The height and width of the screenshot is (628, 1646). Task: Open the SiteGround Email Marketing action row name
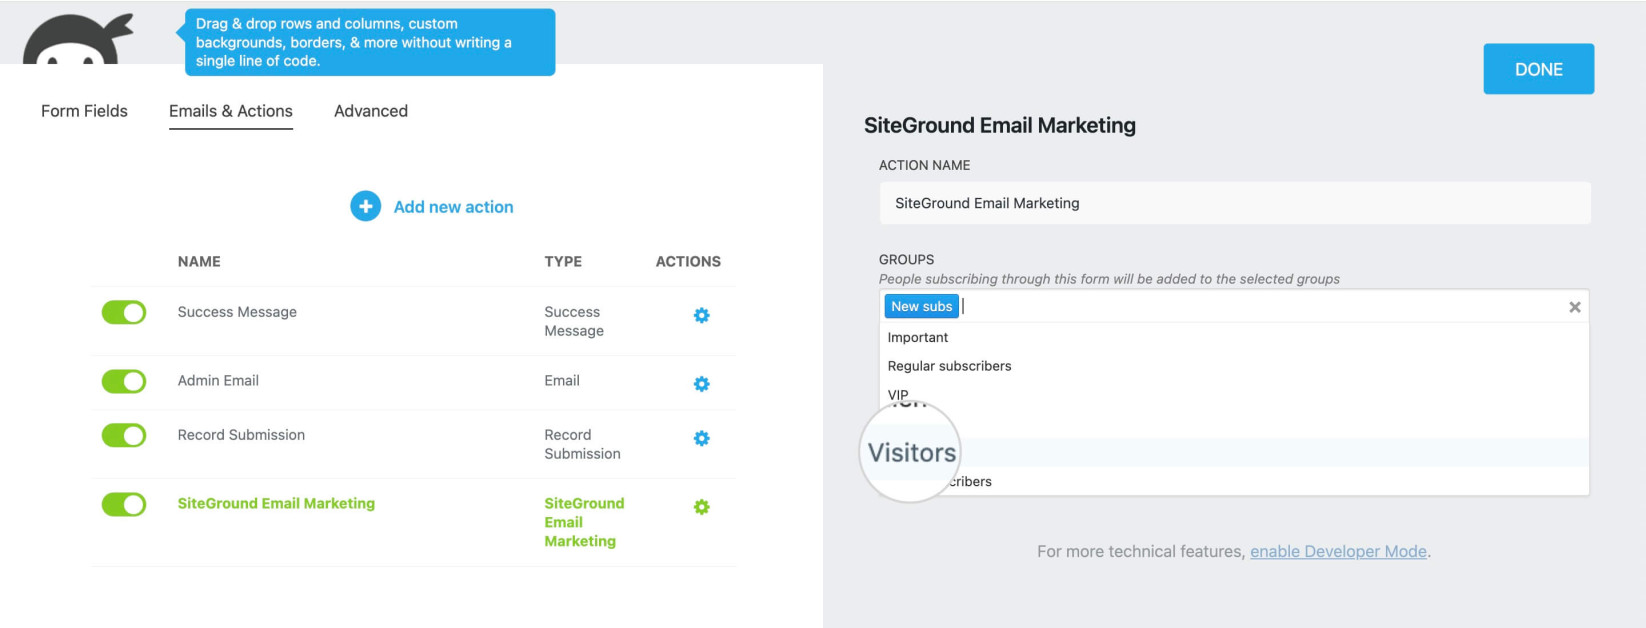point(276,503)
